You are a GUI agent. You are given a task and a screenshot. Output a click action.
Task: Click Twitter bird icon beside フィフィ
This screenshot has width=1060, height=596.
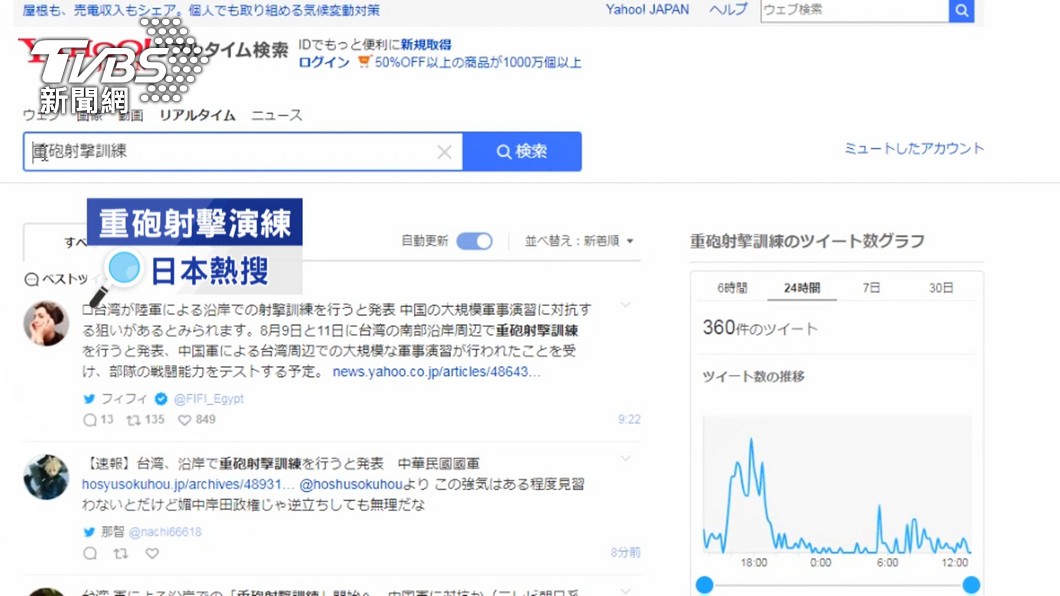tap(89, 399)
